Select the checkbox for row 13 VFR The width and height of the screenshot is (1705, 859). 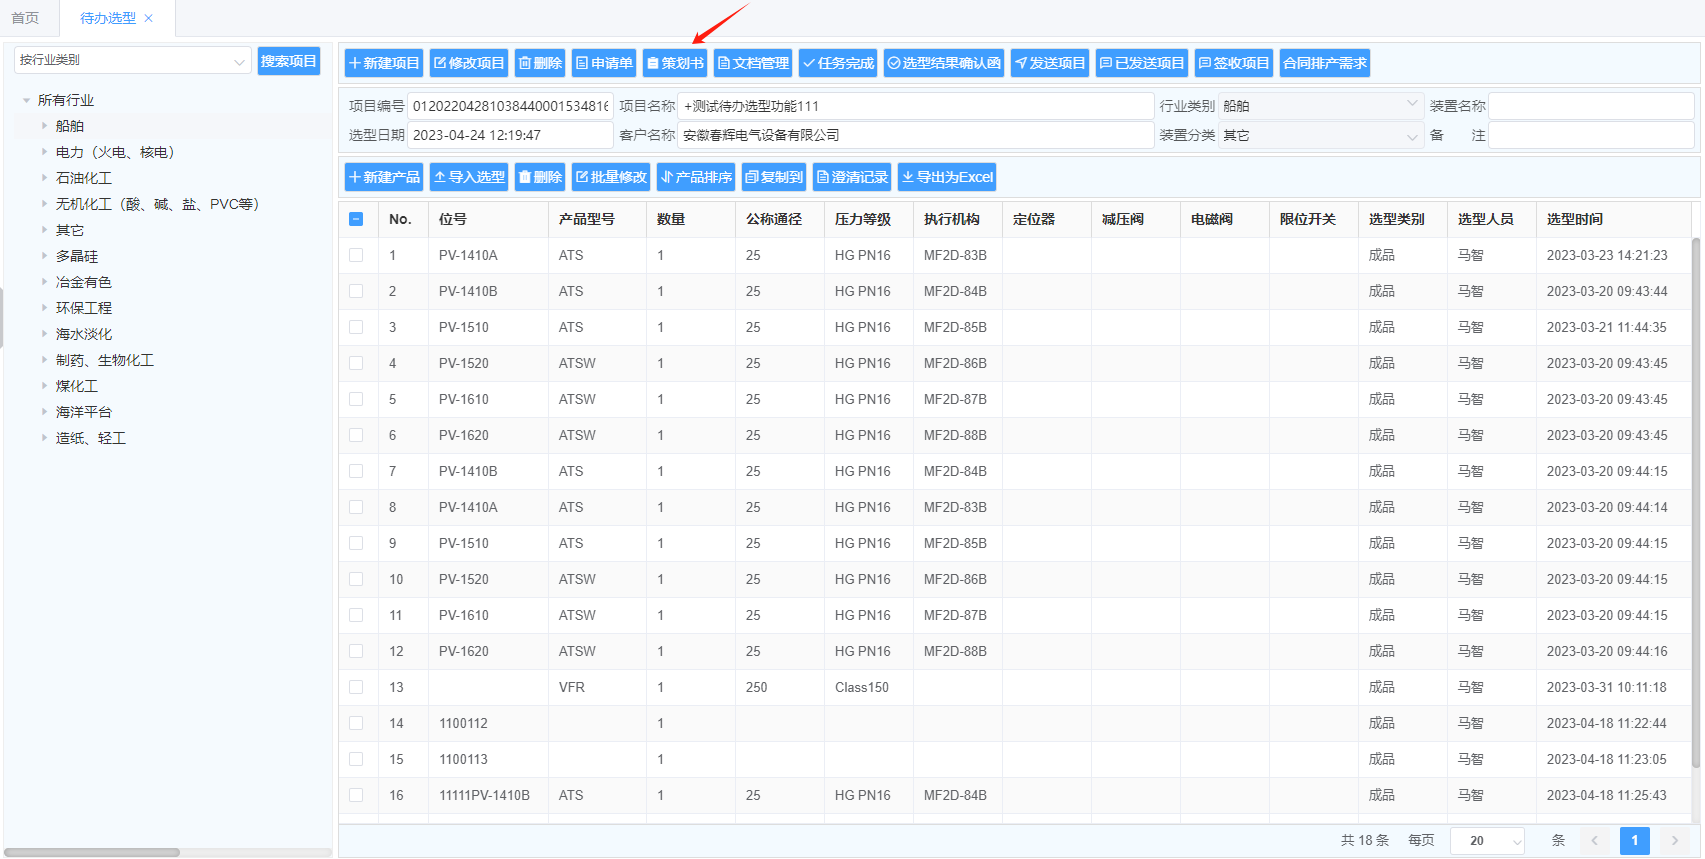coord(356,687)
